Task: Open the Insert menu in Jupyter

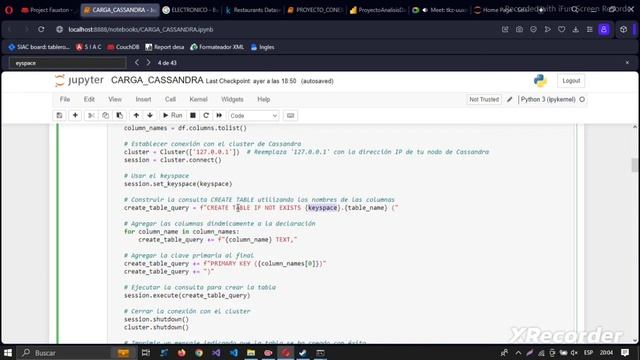Action: click(x=143, y=99)
